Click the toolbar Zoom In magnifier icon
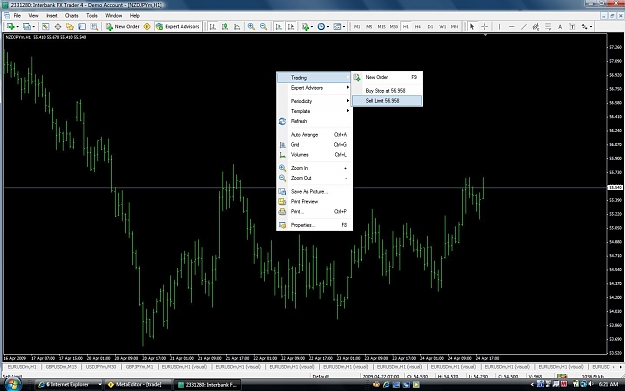625x391 pixels. pyautogui.click(x=251, y=27)
